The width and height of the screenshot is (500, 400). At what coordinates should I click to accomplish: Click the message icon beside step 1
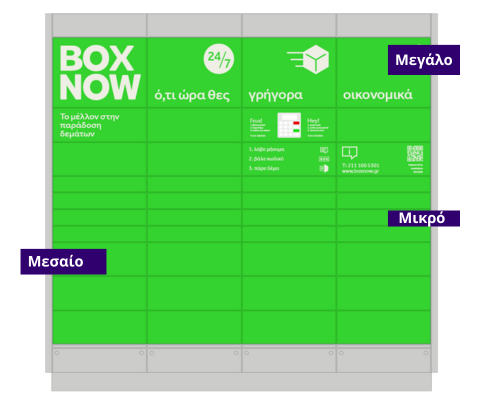click(x=324, y=150)
